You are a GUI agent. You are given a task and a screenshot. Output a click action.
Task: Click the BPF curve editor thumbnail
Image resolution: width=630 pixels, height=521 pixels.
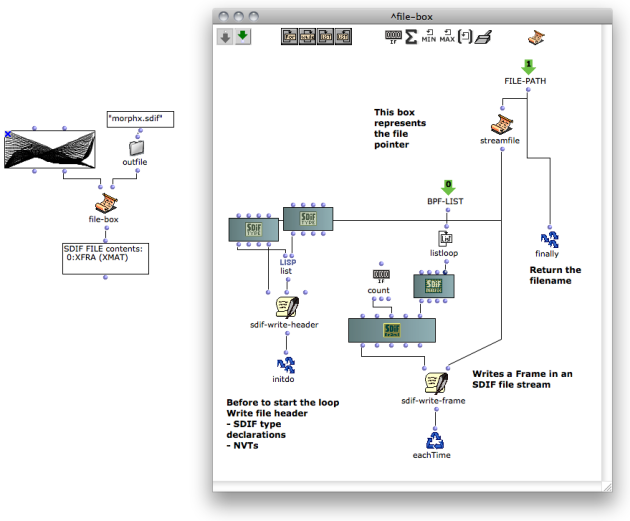tap(50, 149)
